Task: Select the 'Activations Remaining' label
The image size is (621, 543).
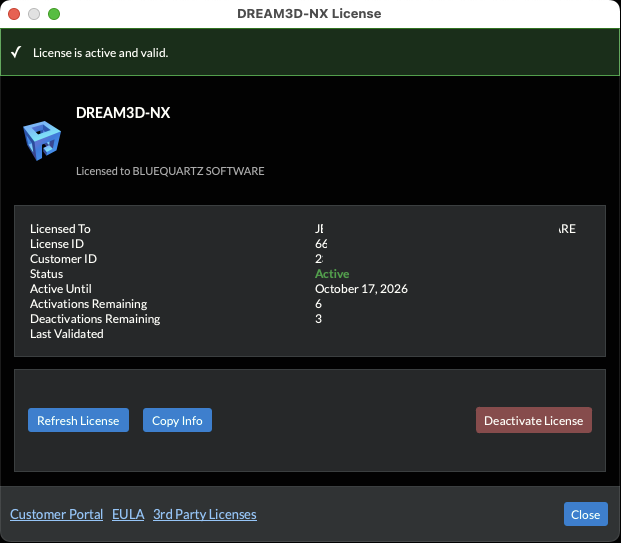Action: click(89, 304)
